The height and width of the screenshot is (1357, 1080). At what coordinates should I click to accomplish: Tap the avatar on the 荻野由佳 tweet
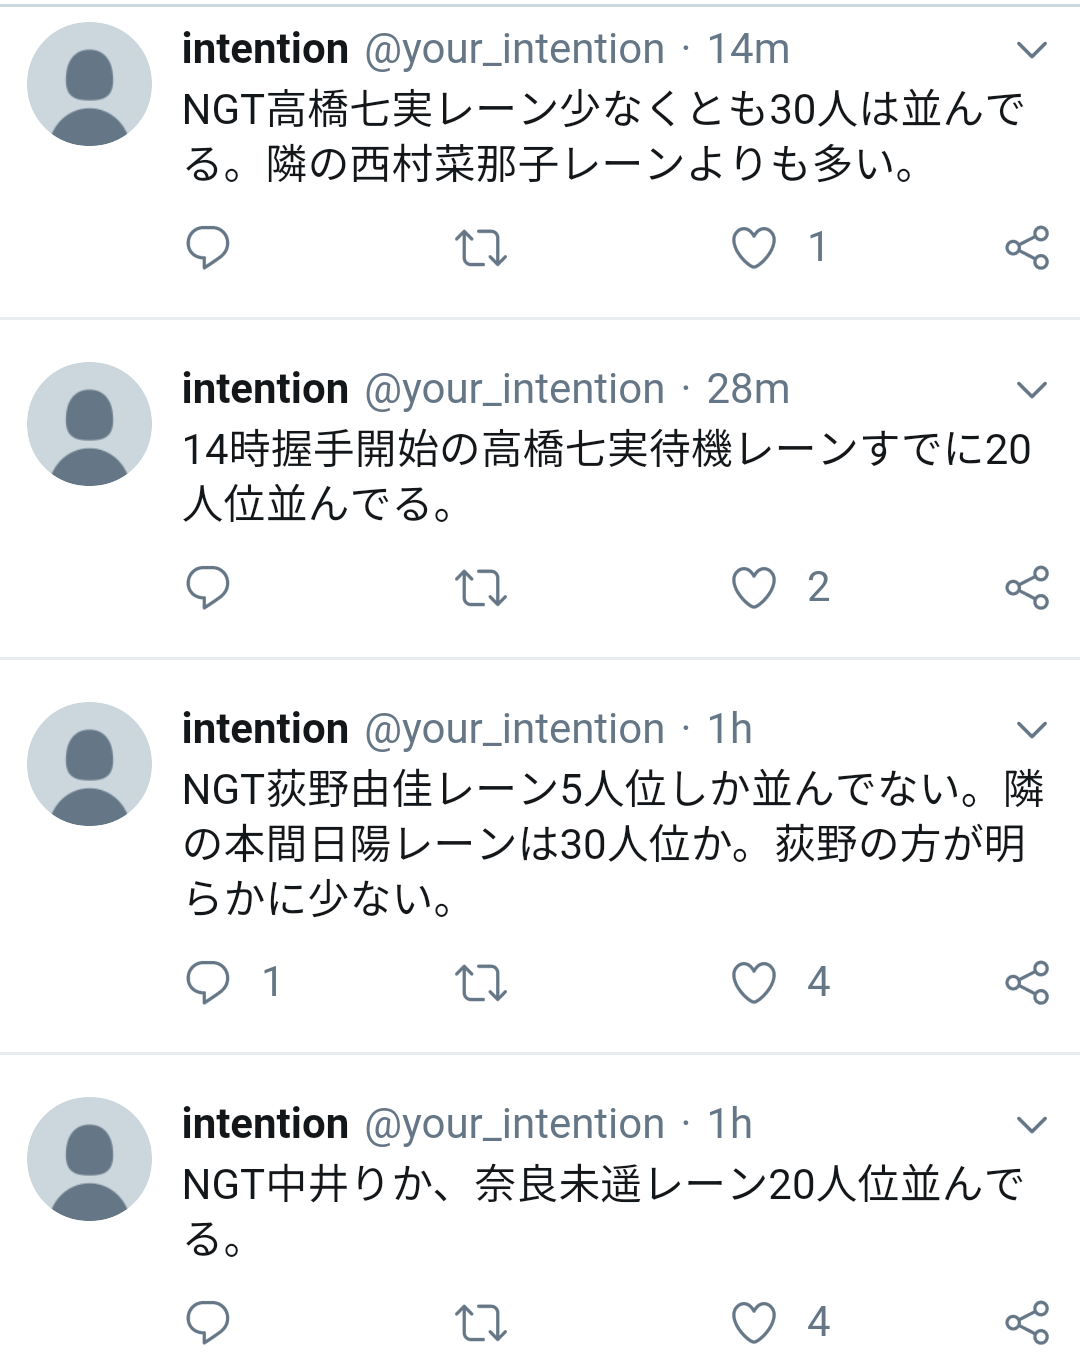[89, 764]
